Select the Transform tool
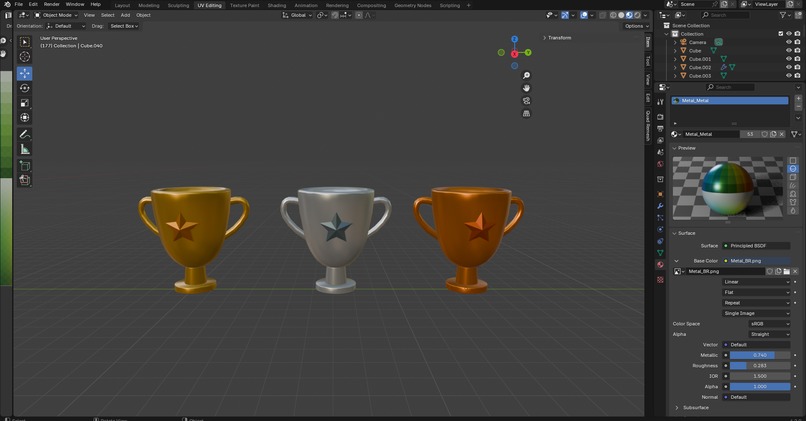This screenshot has width=806, height=421. pos(25,118)
